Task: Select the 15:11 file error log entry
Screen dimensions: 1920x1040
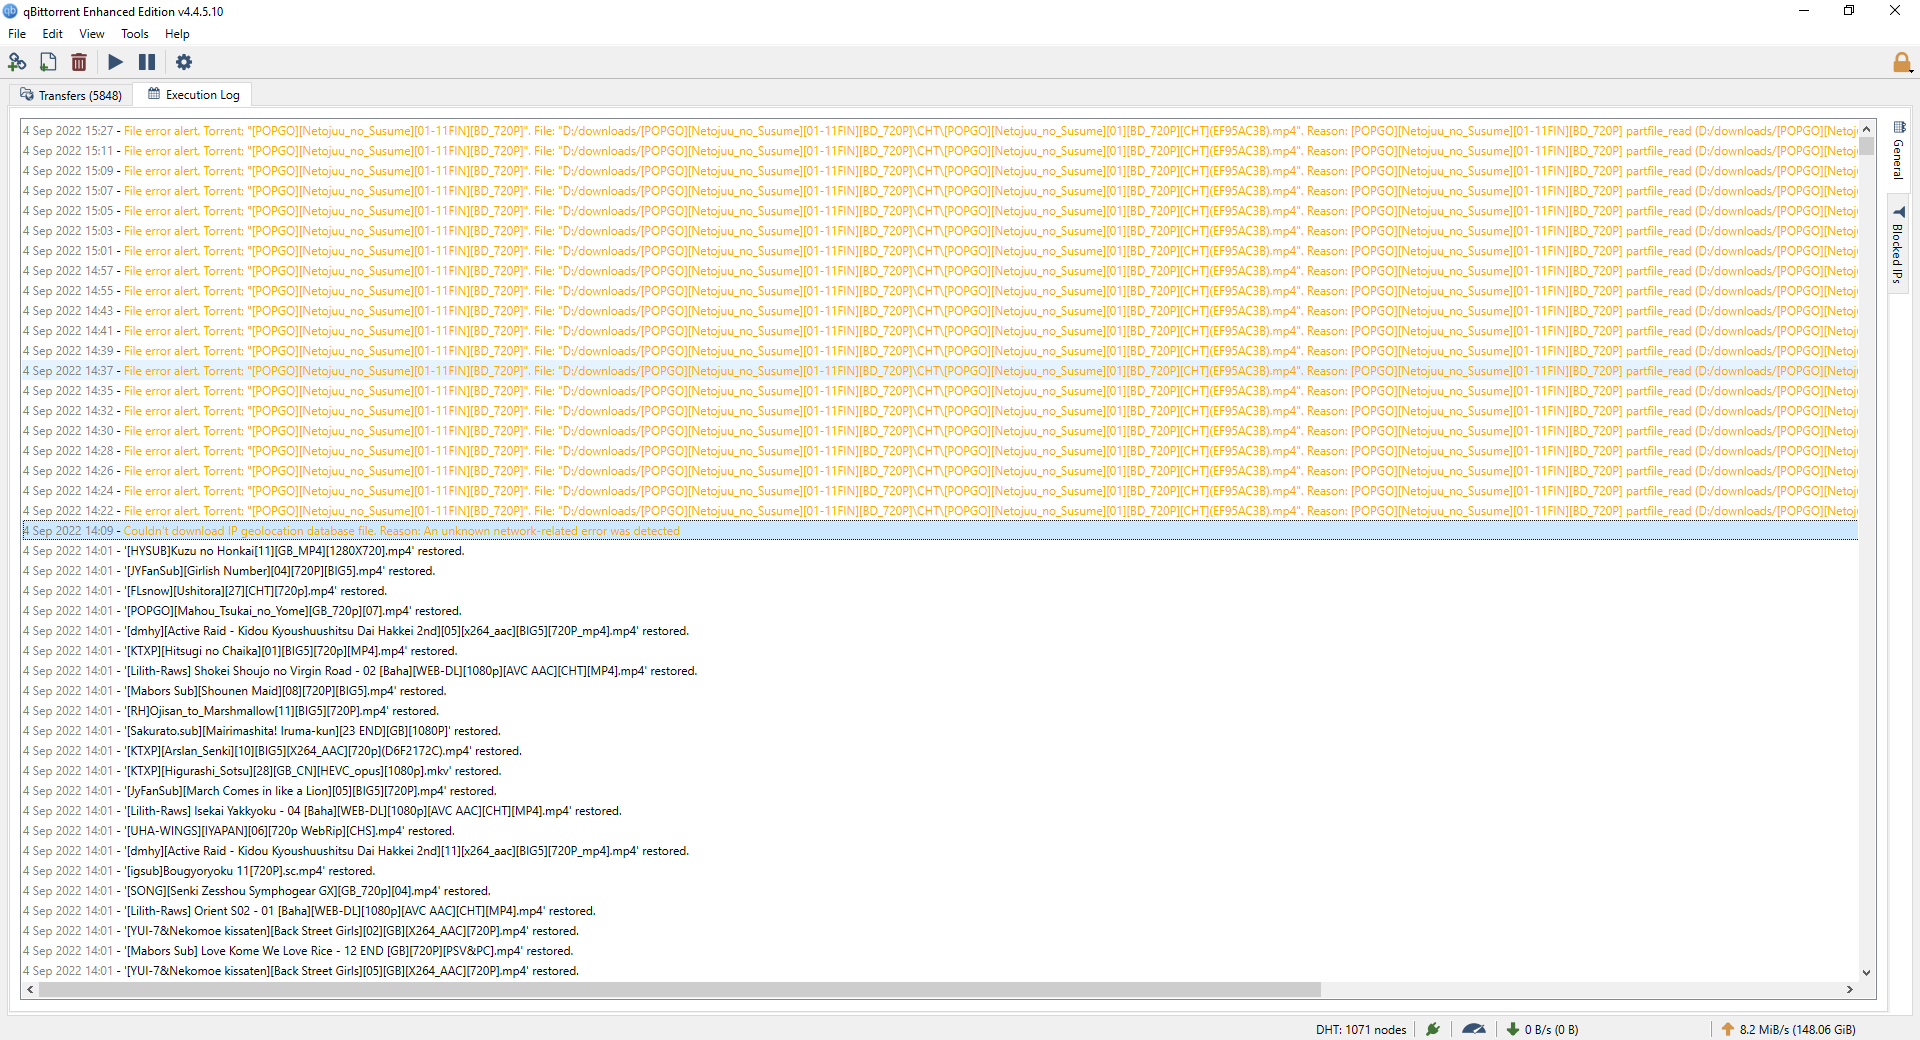Action: point(940,151)
